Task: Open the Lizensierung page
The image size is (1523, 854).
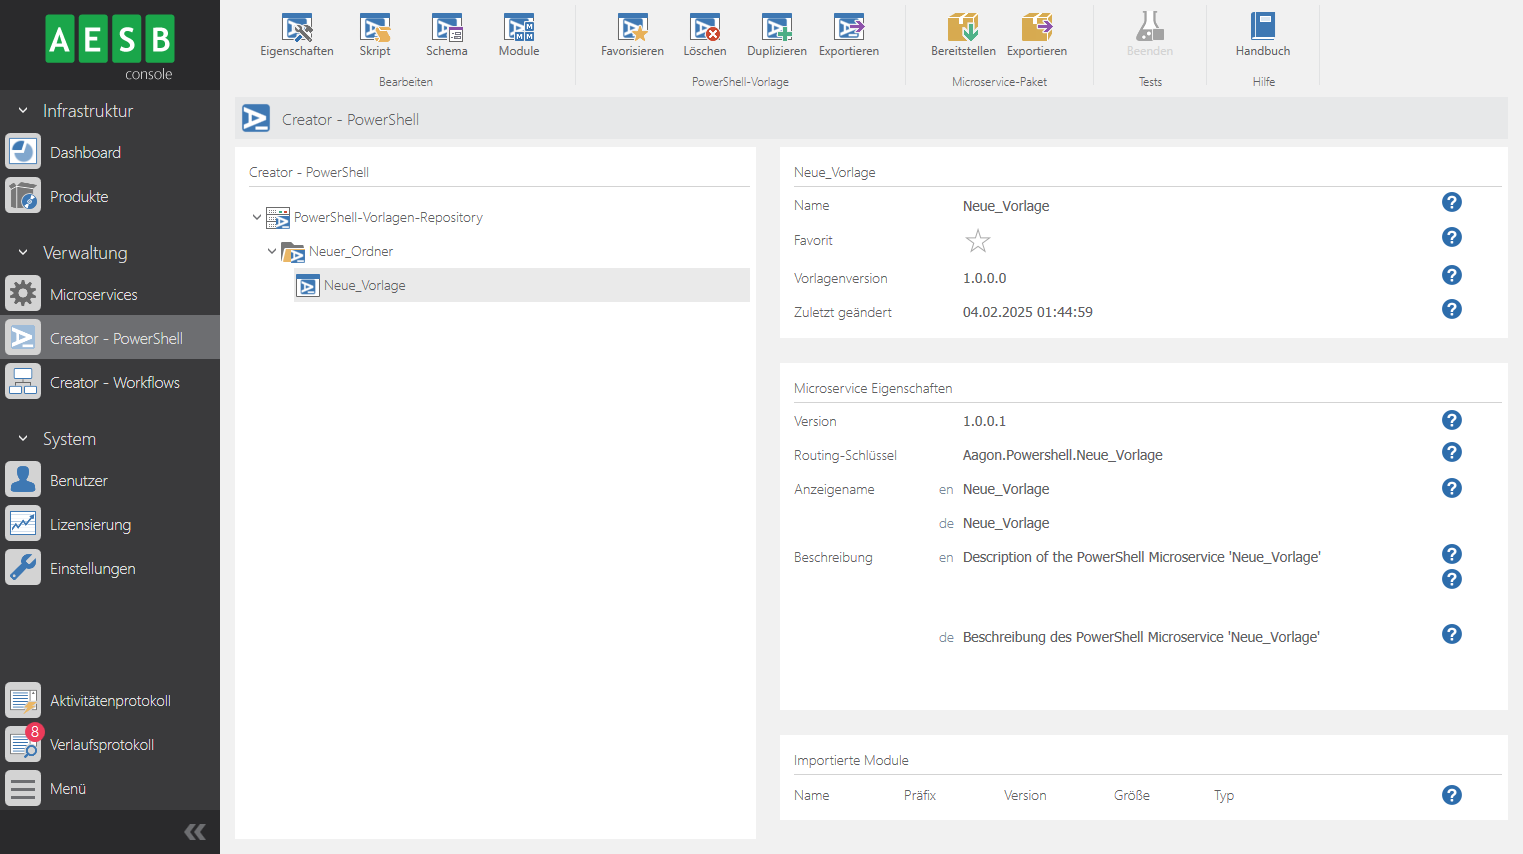Action: 90,524
